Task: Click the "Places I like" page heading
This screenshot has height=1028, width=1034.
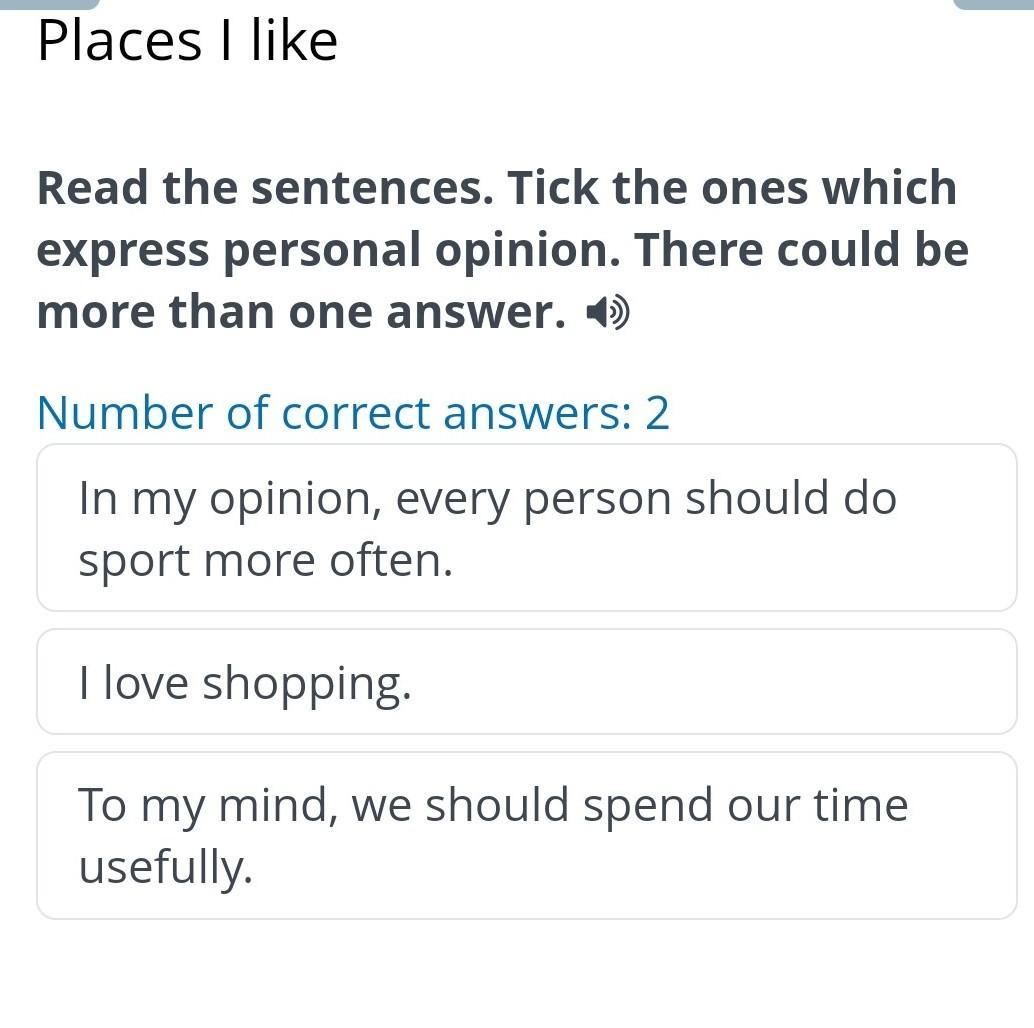Action: click(188, 42)
